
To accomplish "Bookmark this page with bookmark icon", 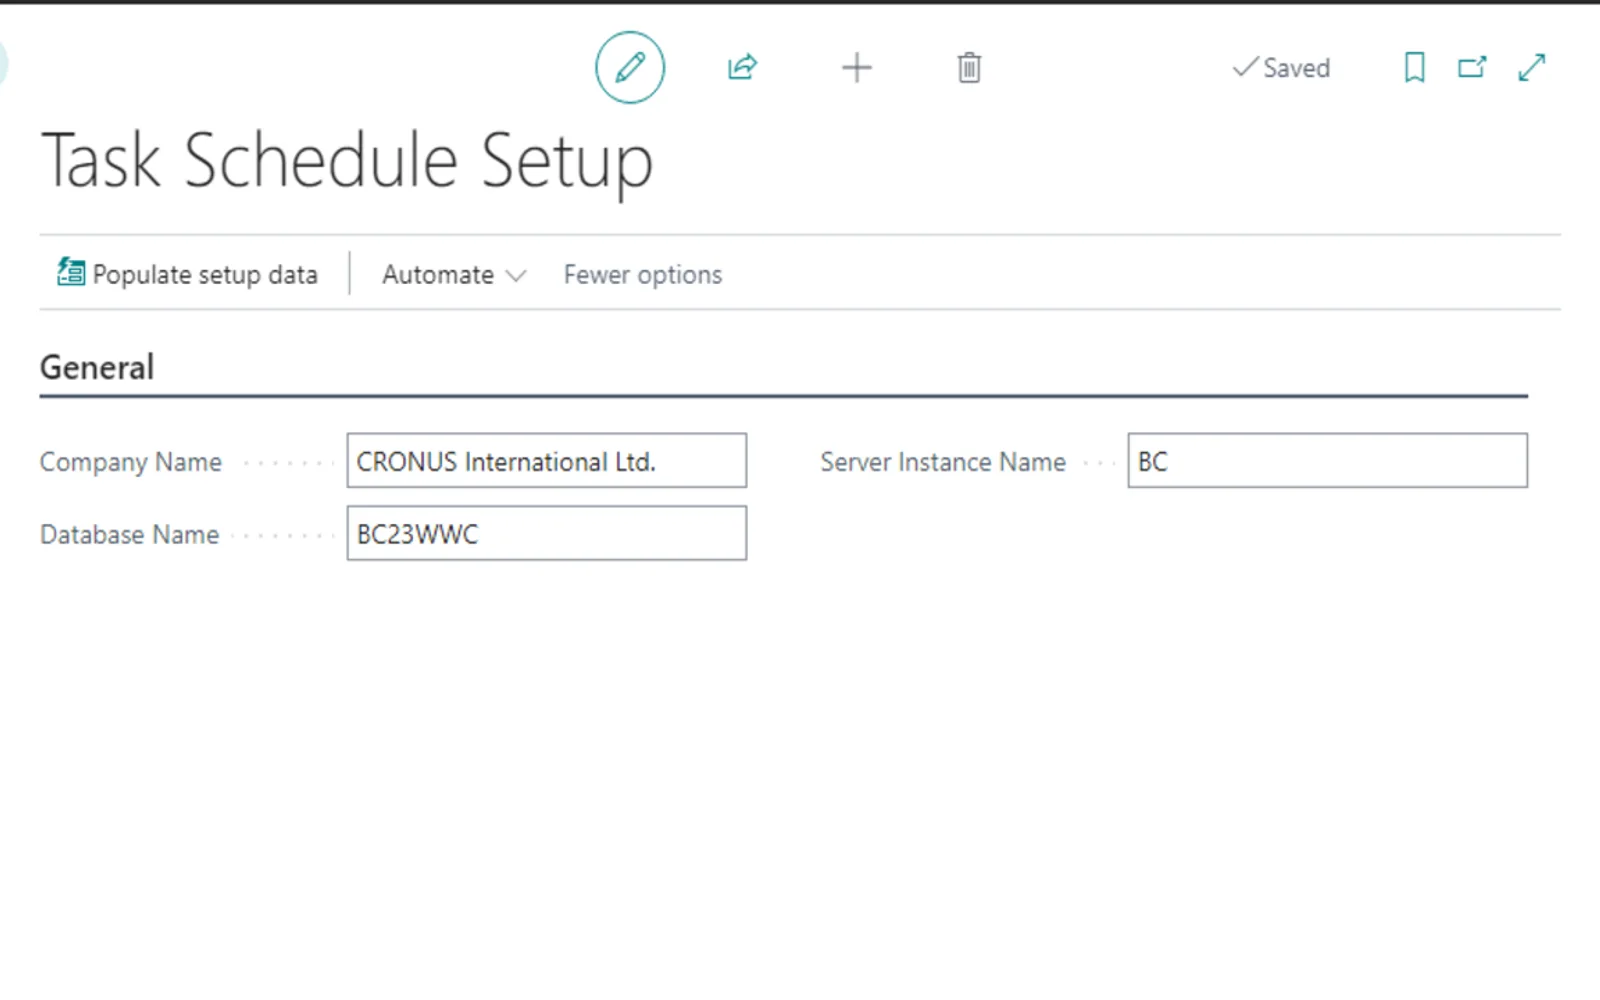I will click(x=1414, y=68).
